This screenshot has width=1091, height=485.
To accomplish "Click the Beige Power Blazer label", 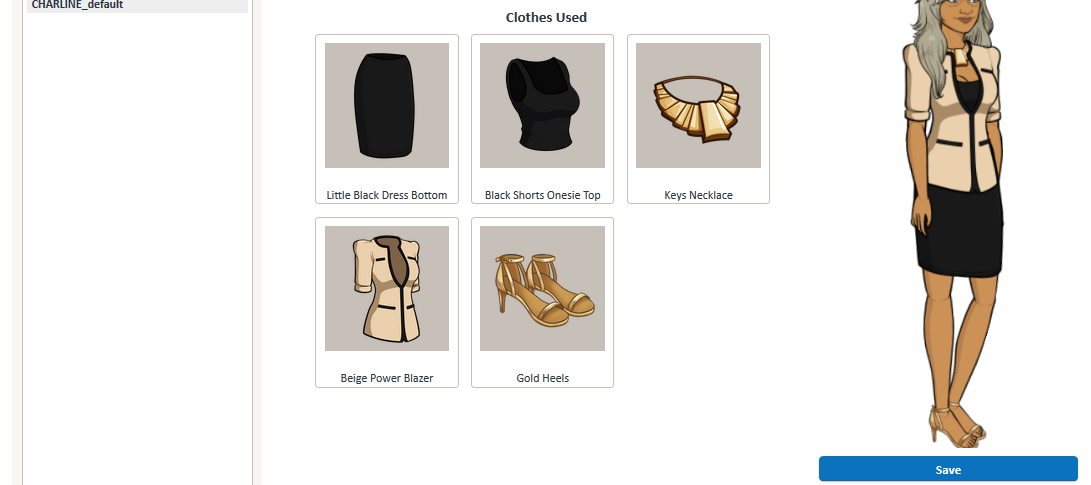I will [x=387, y=378].
